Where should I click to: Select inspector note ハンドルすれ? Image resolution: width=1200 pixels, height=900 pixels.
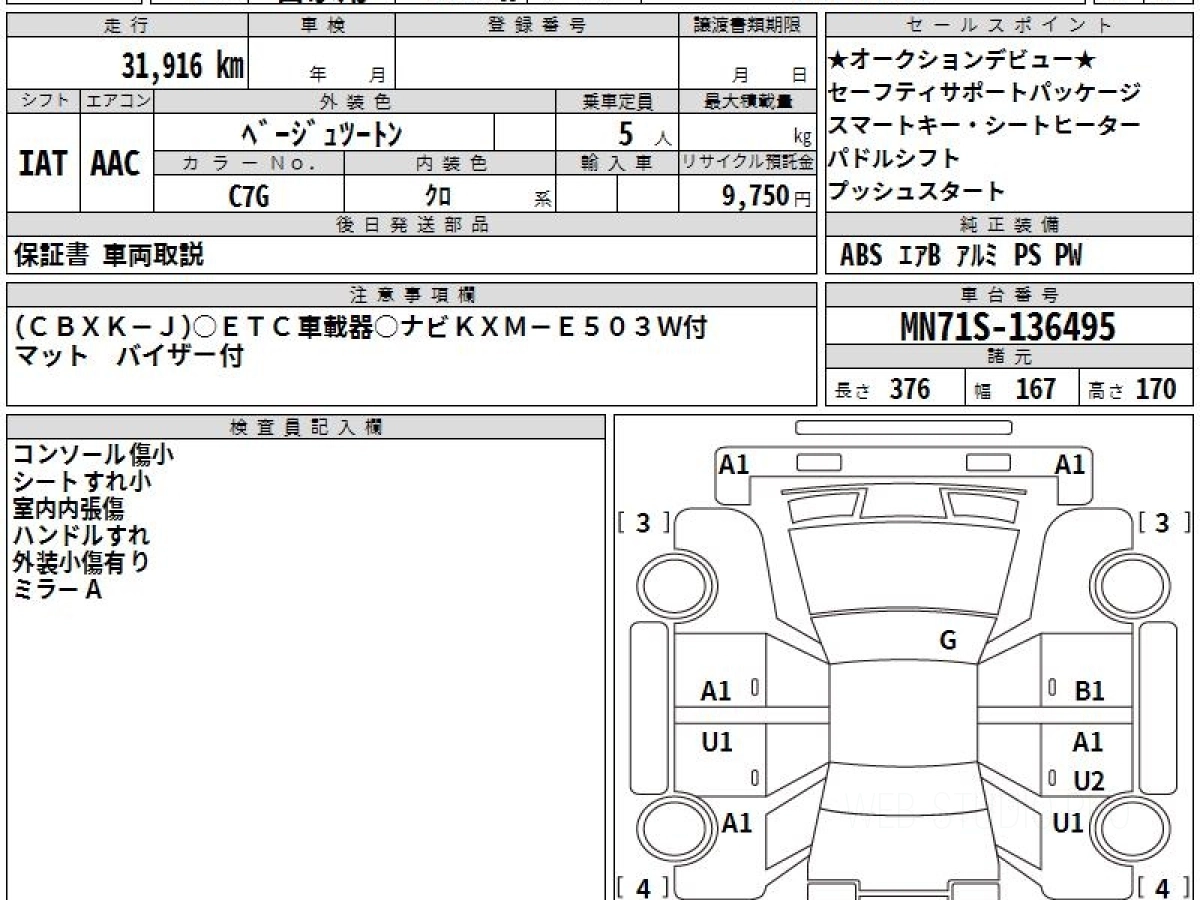82,536
